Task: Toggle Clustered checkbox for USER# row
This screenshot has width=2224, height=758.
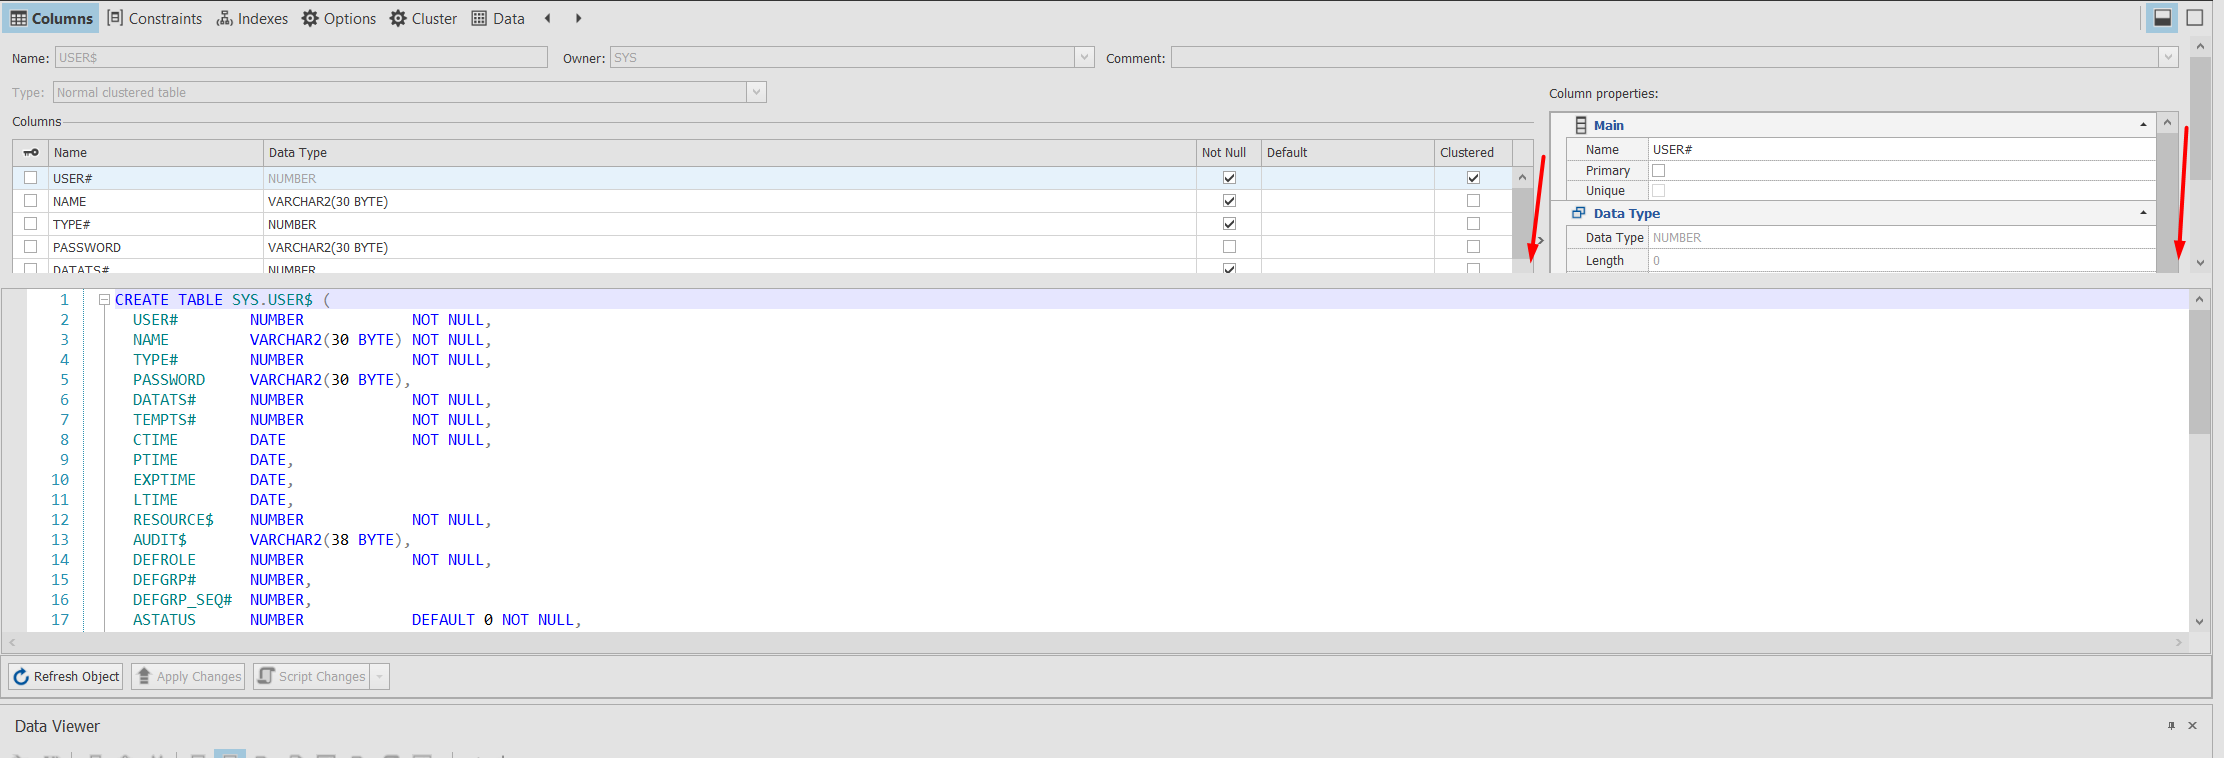Action: point(1473,178)
